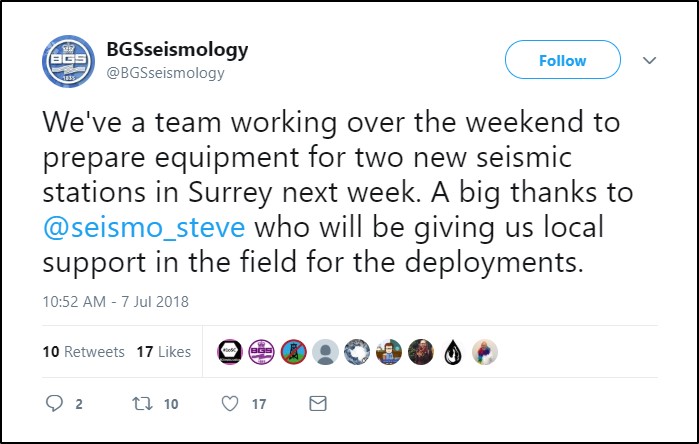
Task: Like the tweet with the heart icon
Action: [231, 405]
